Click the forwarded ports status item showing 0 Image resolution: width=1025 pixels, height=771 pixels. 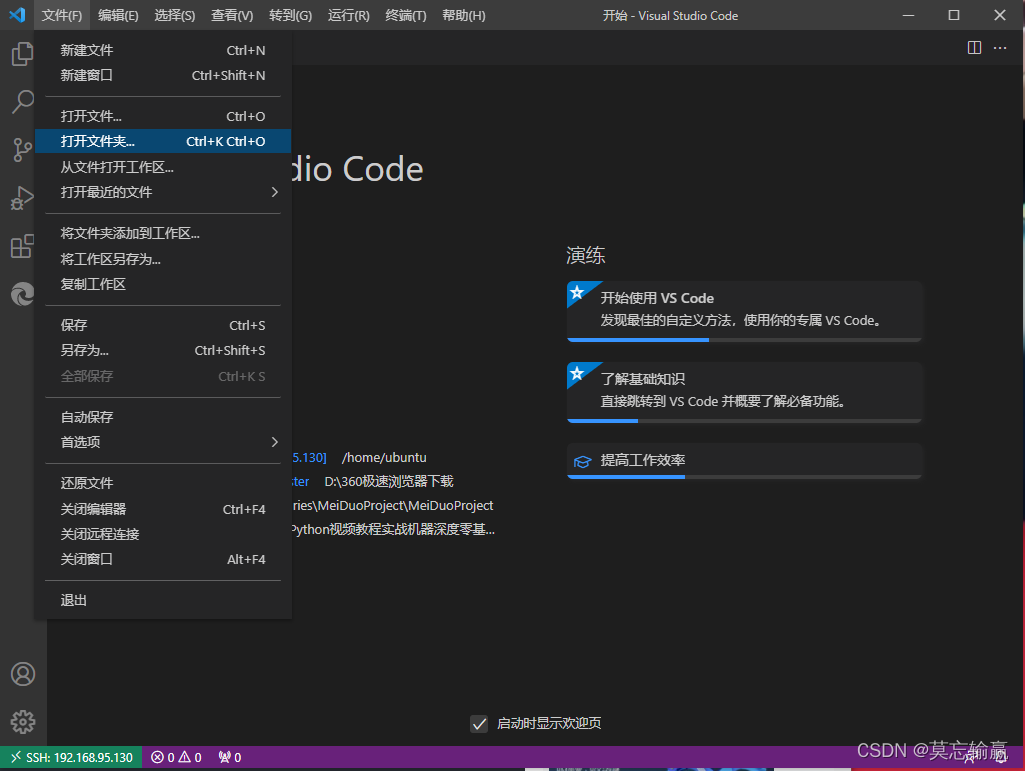[x=229, y=757]
